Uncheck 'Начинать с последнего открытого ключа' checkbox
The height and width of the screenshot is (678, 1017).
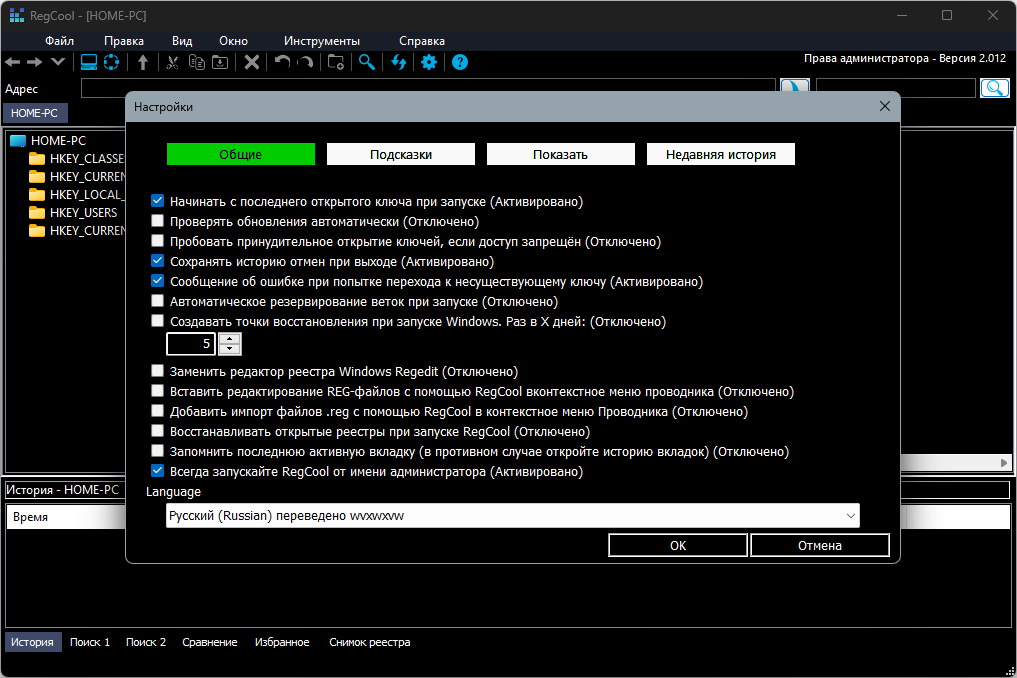click(158, 200)
